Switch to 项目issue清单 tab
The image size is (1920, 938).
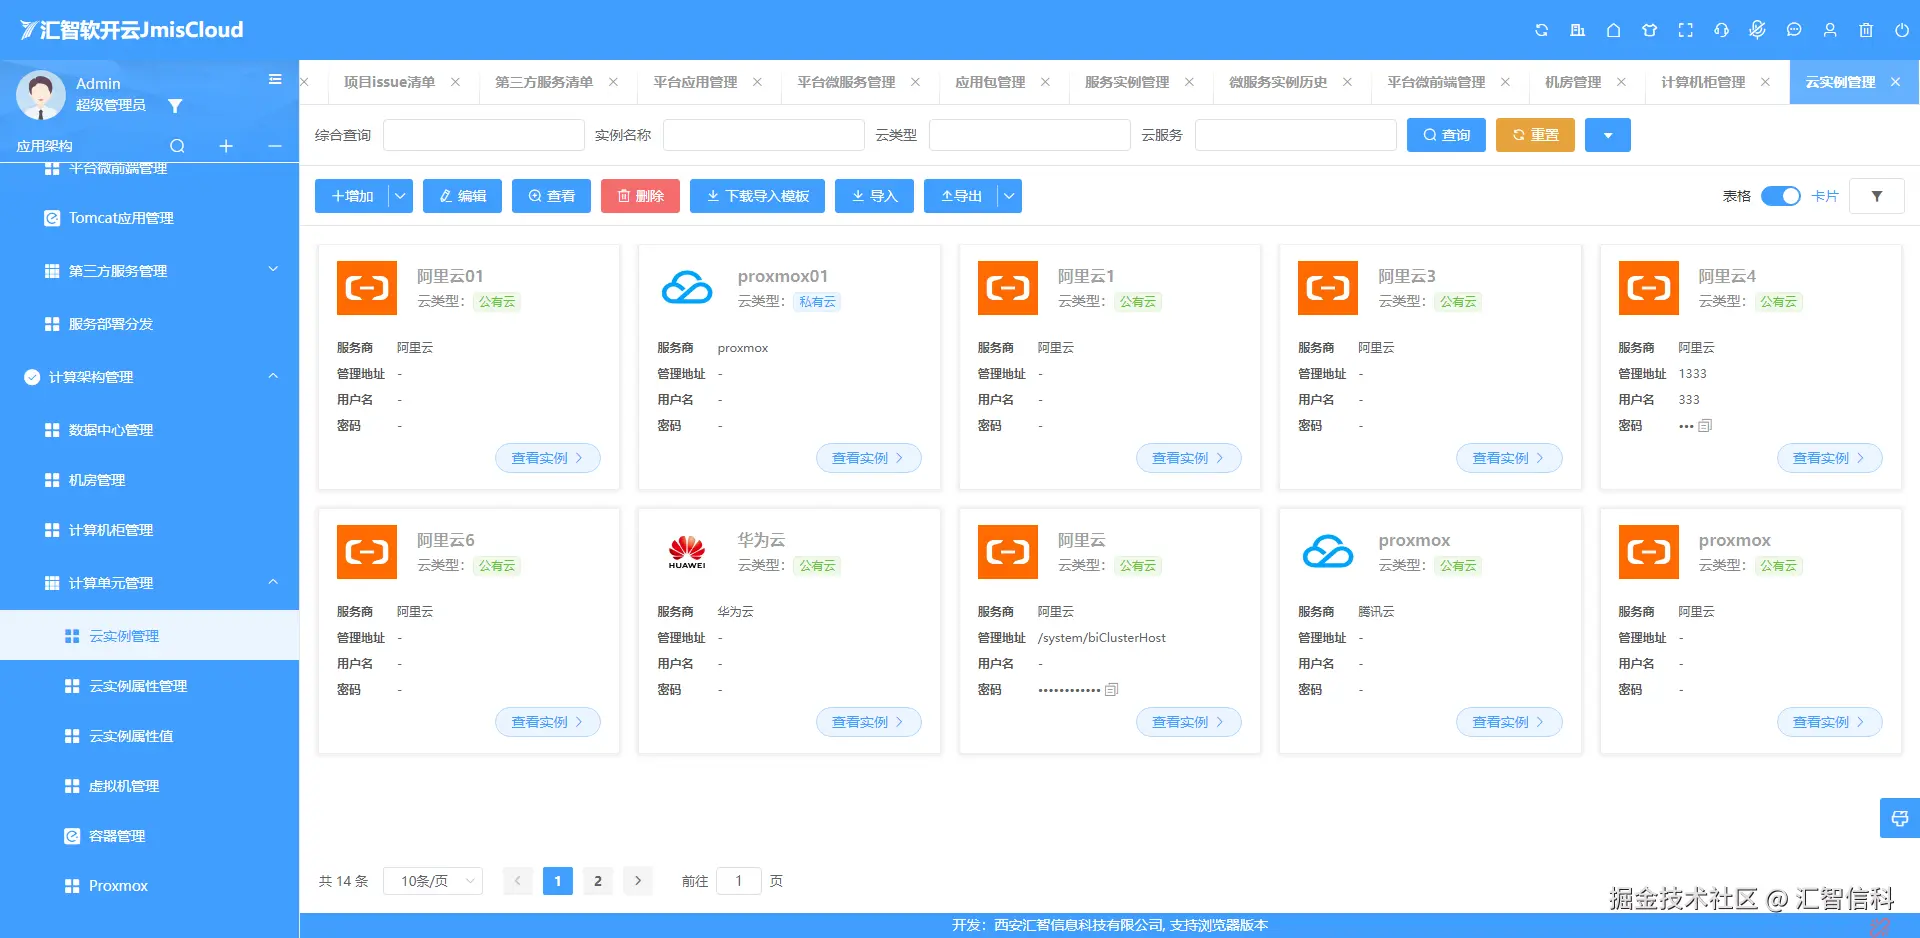pos(389,82)
